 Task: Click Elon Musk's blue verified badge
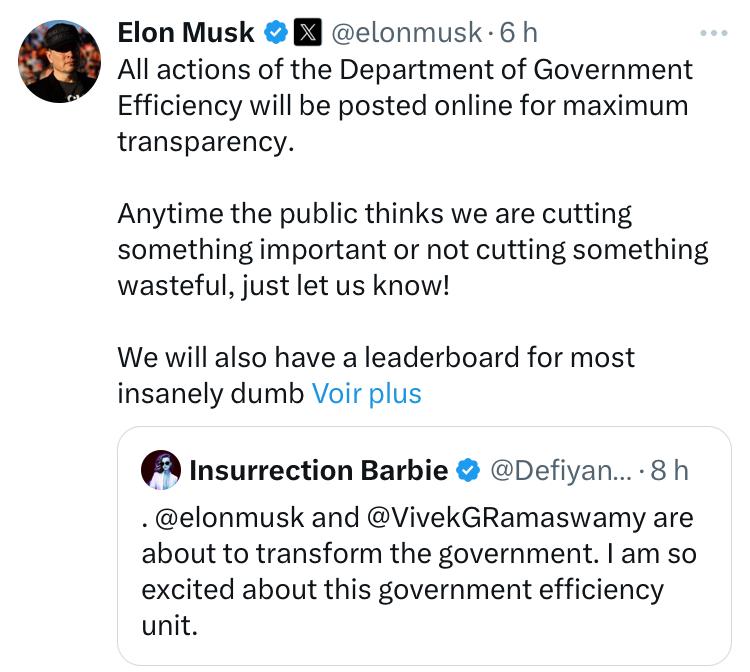tap(275, 33)
